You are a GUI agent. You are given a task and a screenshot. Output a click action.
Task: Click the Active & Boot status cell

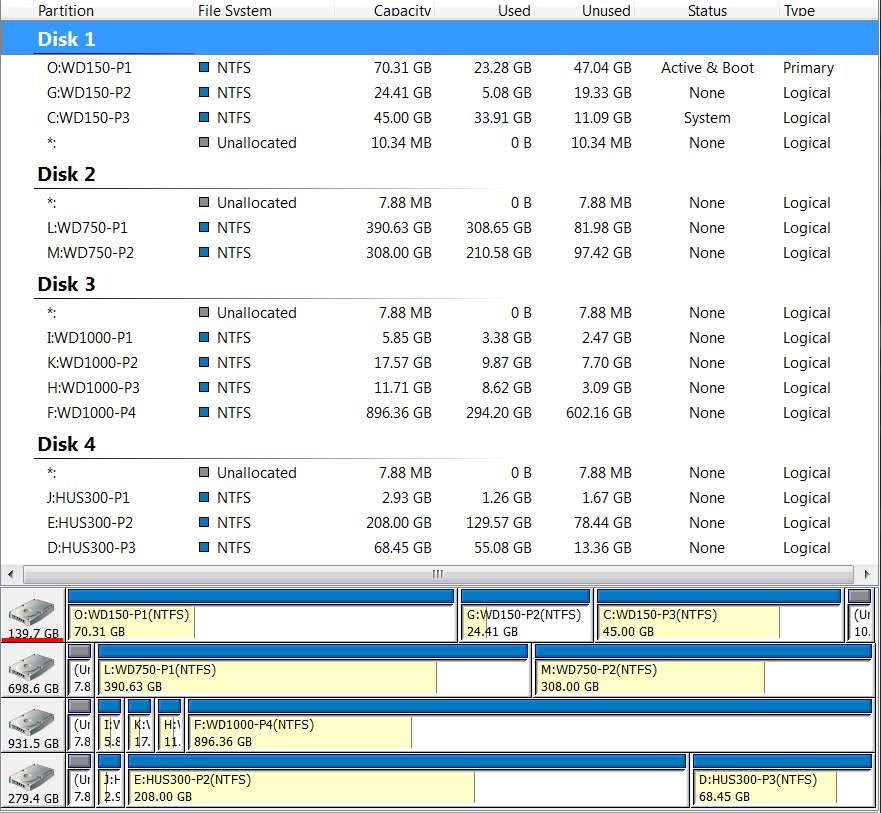[707, 68]
